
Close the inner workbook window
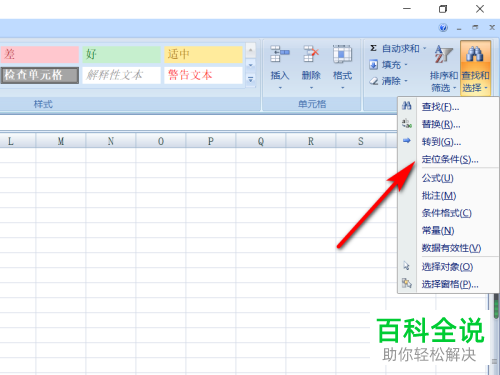[492, 28]
